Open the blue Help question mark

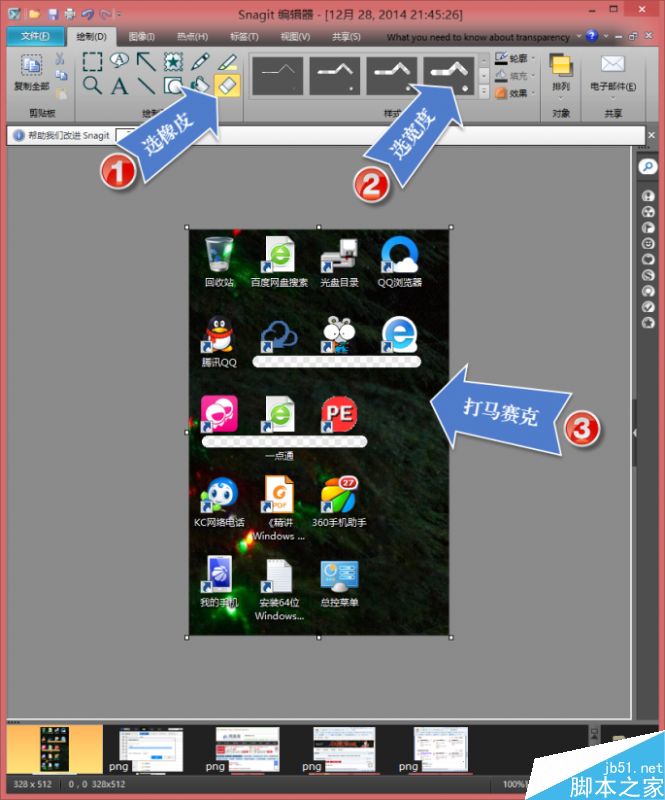coord(592,35)
